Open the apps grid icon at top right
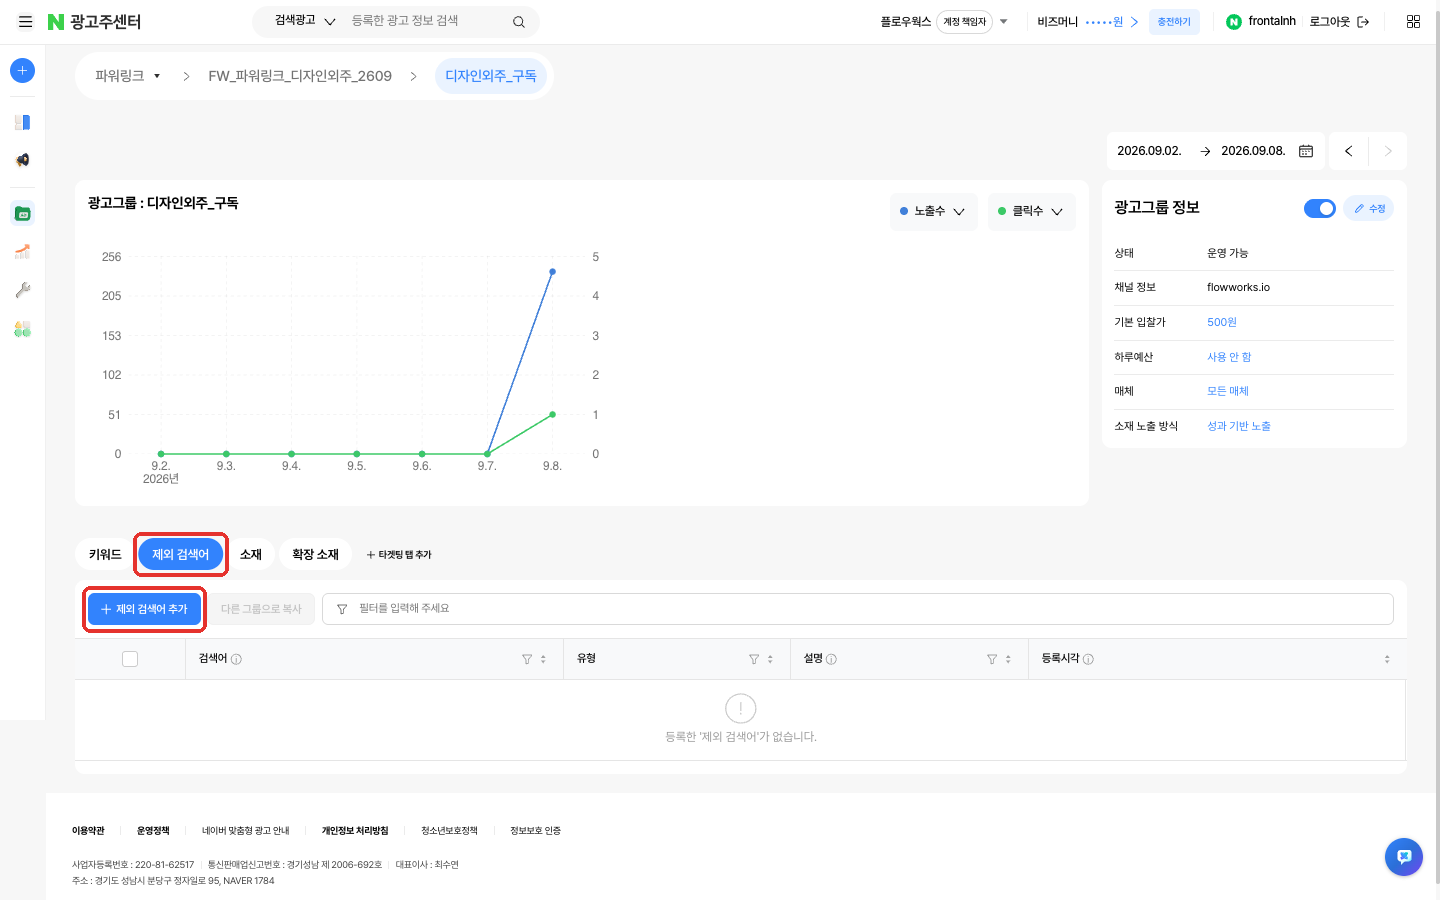1440x900 pixels. tap(1413, 22)
